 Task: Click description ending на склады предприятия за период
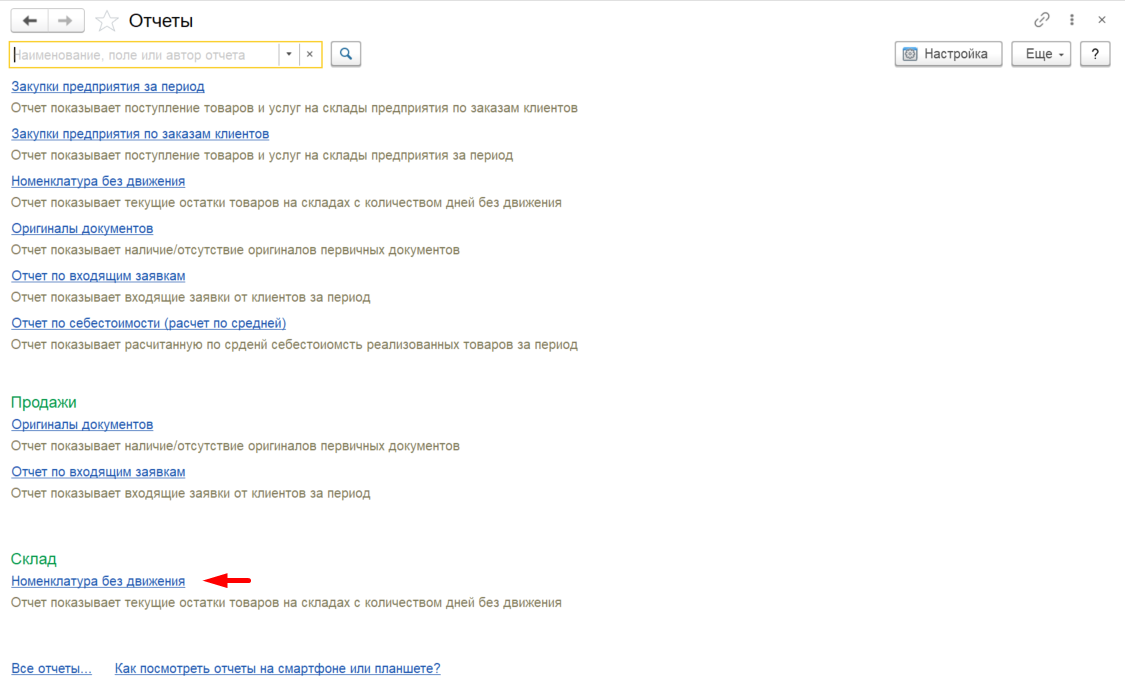click(x=262, y=156)
